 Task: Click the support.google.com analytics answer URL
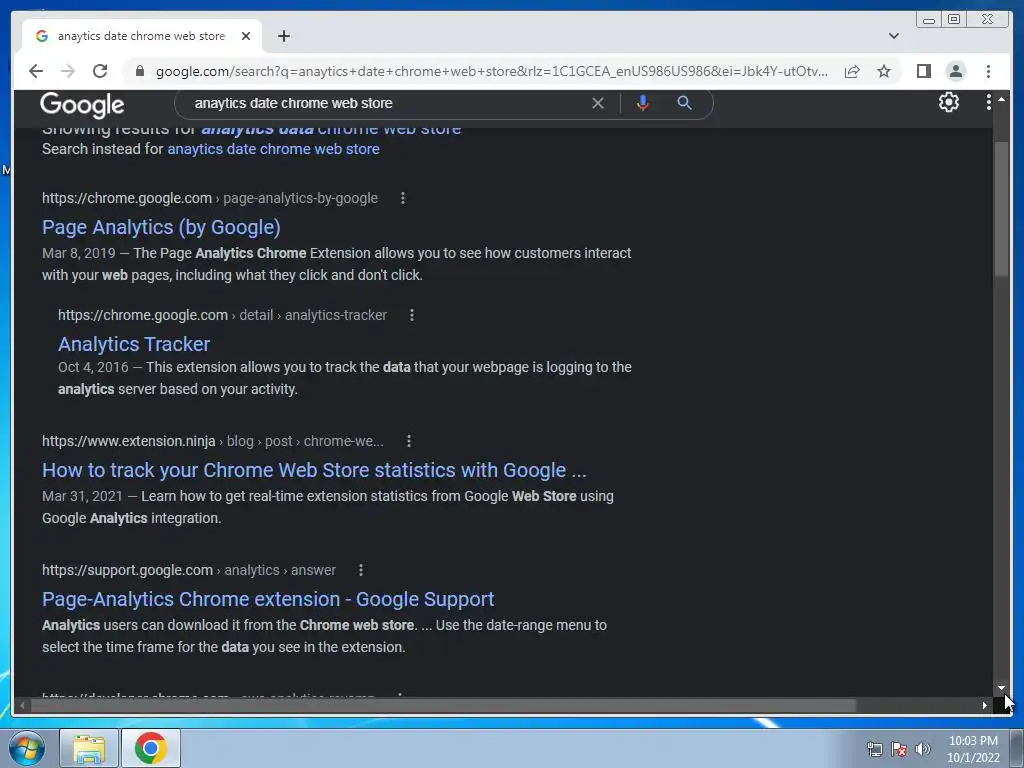point(189,570)
